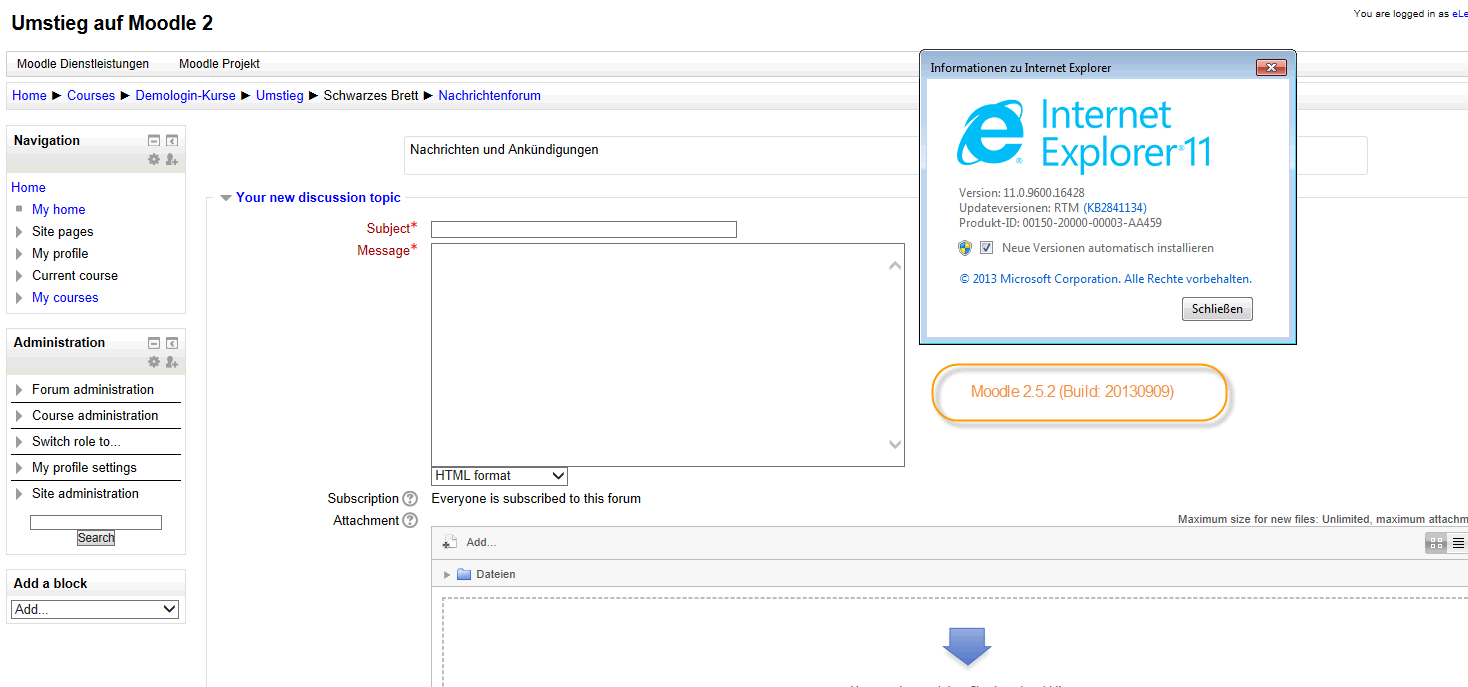Image resolution: width=1468 pixels, height=687 pixels.
Task: Open Navigation block configuration gear
Action: pos(154,160)
